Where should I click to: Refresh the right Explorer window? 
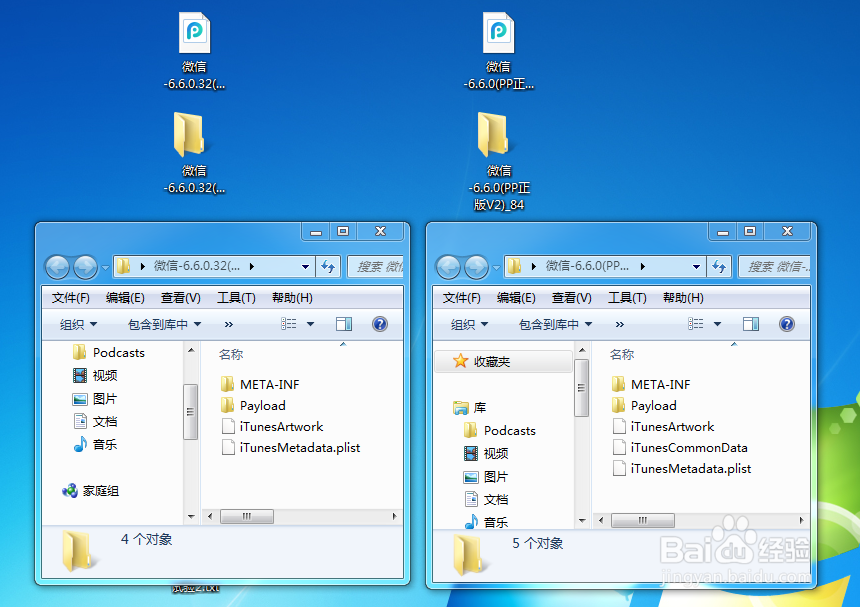pyautogui.click(x=719, y=266)
